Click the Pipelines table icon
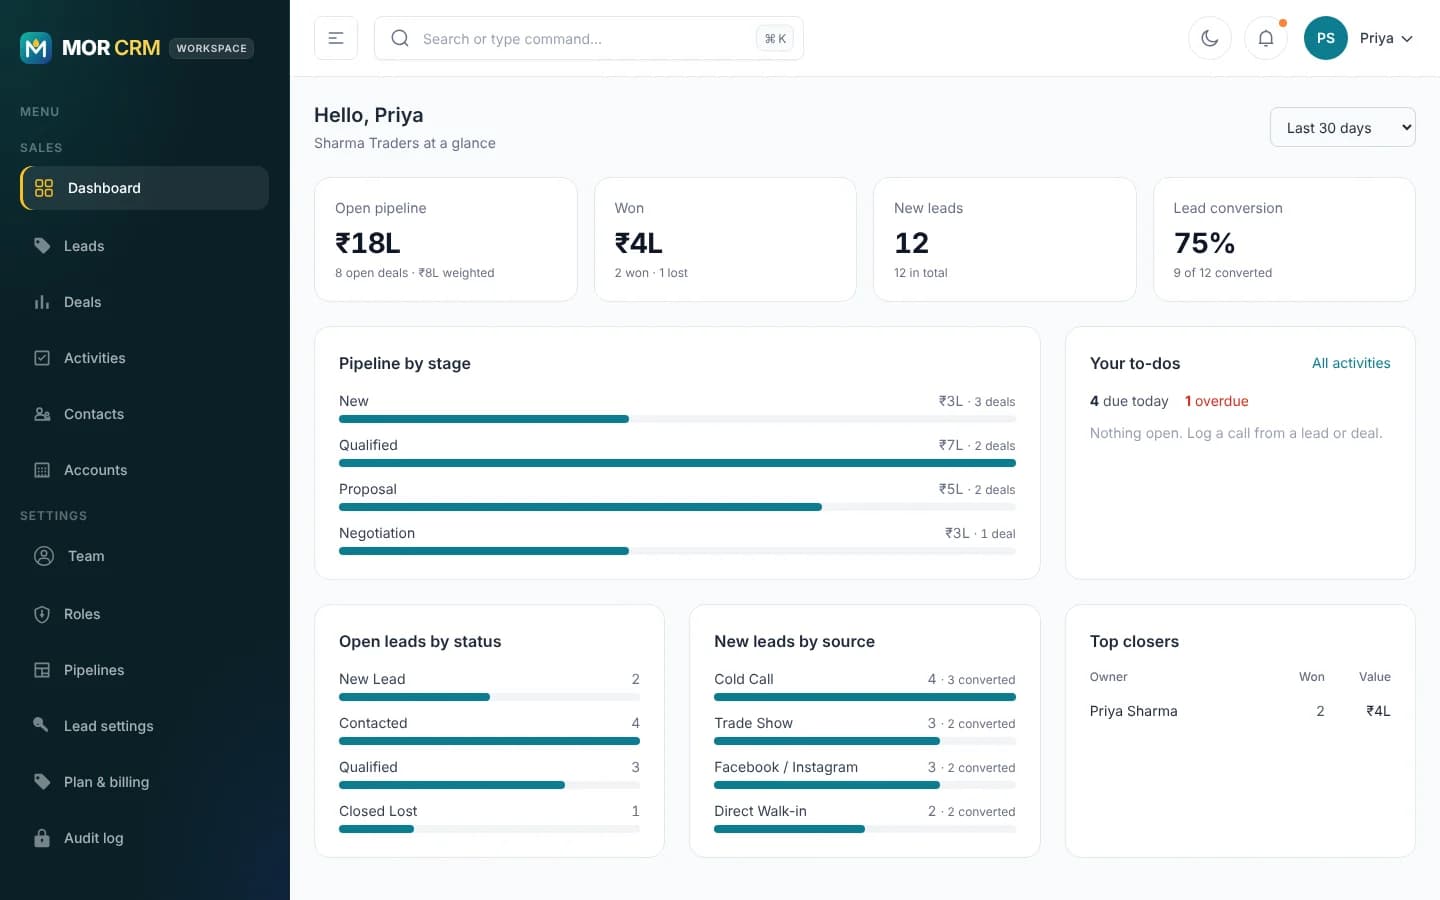 [x=42, y=670]
